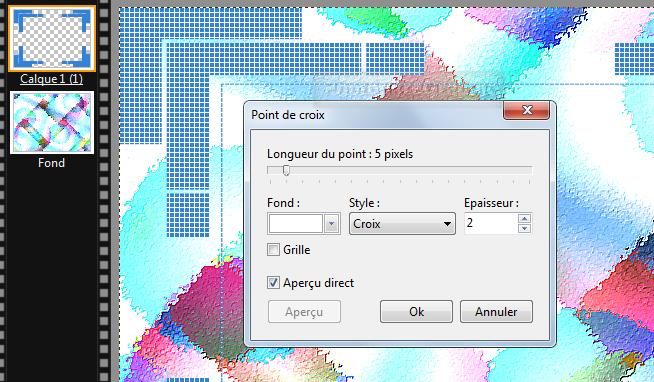This screenshot has height=382, width=654.
Task: Confirm the dialog with Ok
Action: click(416, 312)
